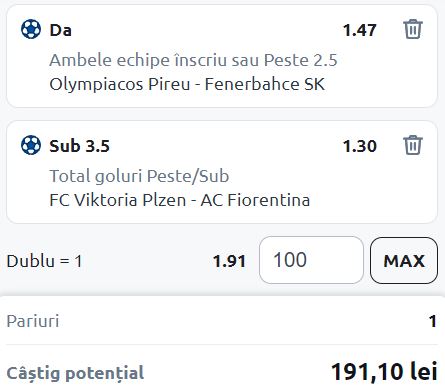Select the 1.47 odds value
The height and width of the screenshot is (389, 445).
pyautogui.click(x=360, y=30)
